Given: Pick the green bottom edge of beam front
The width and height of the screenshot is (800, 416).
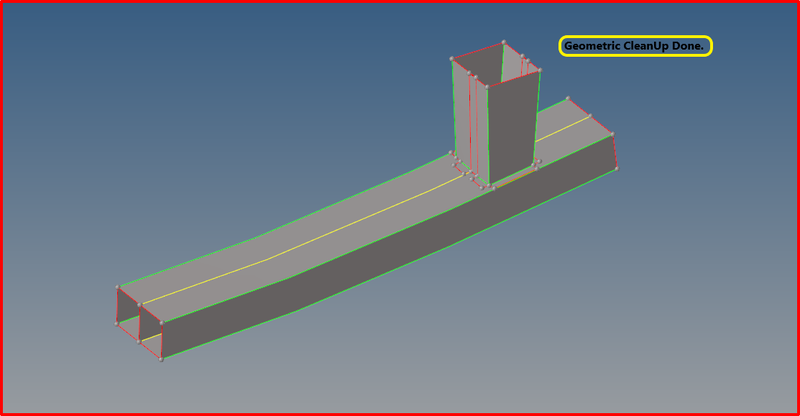Looking at the screenshot, I should tap(388, 271).
